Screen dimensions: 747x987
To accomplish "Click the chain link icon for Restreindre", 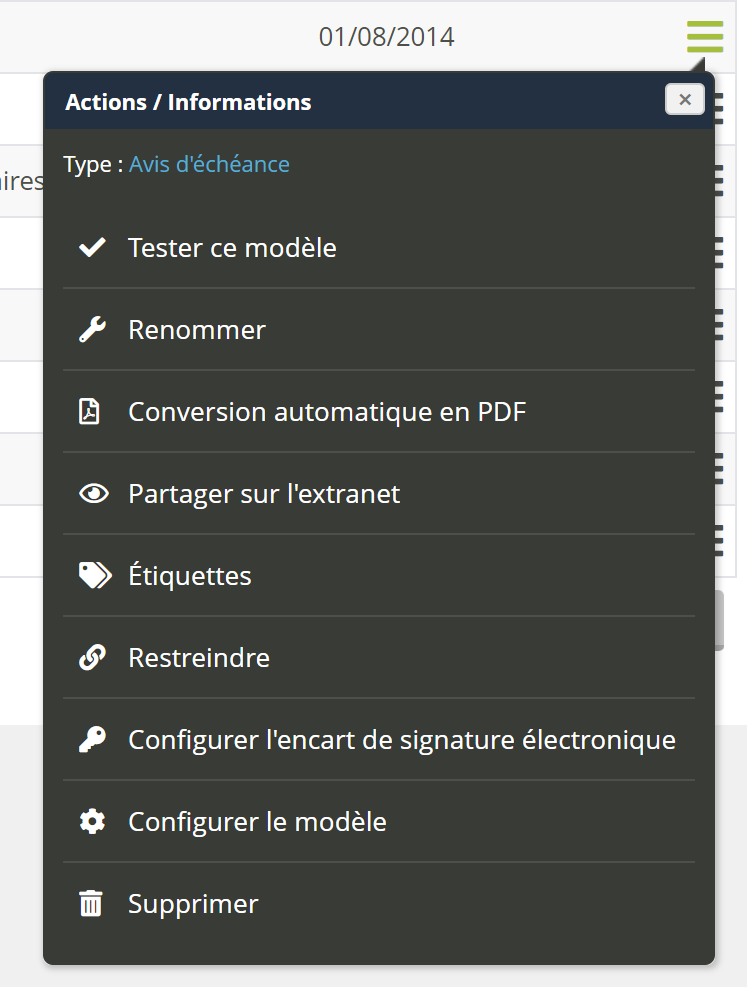I will pos(93,658).
